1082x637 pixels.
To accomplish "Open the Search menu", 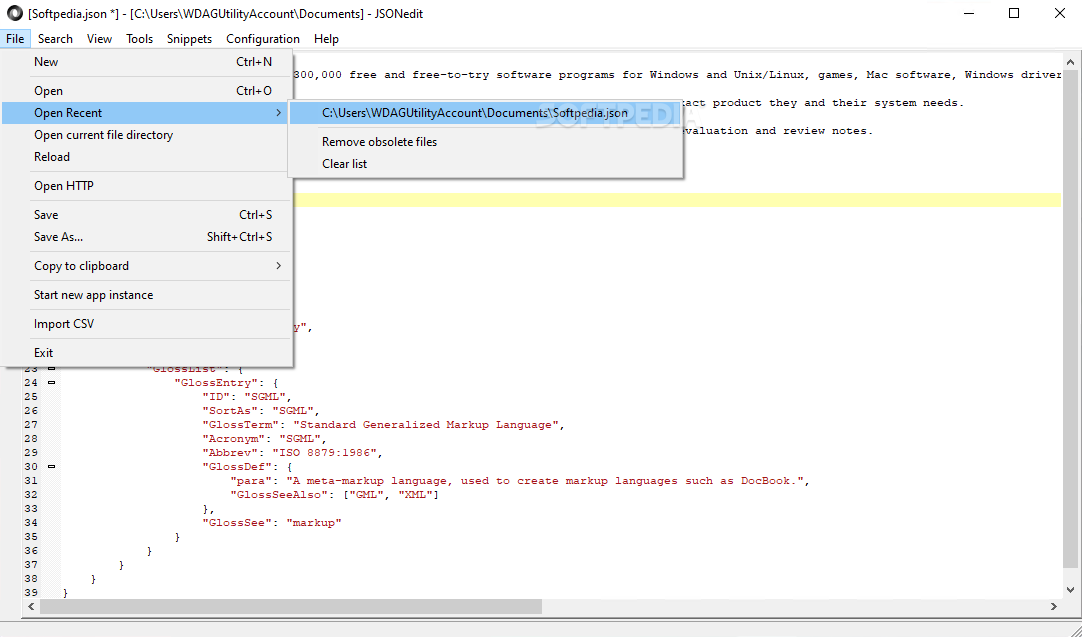I will (x=55, y=39).
